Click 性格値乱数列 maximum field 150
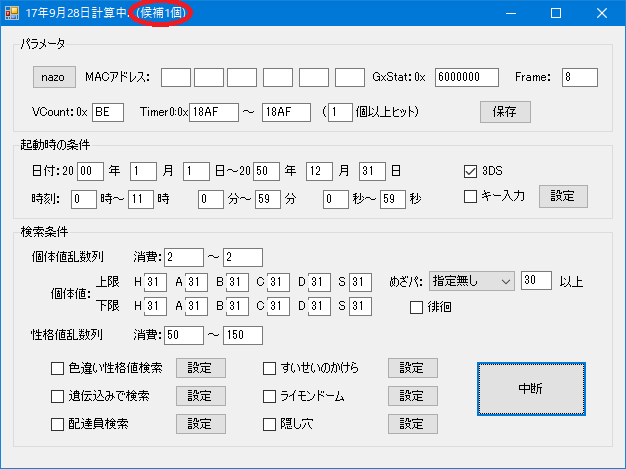The image size is (626, 469). [243, 335]
